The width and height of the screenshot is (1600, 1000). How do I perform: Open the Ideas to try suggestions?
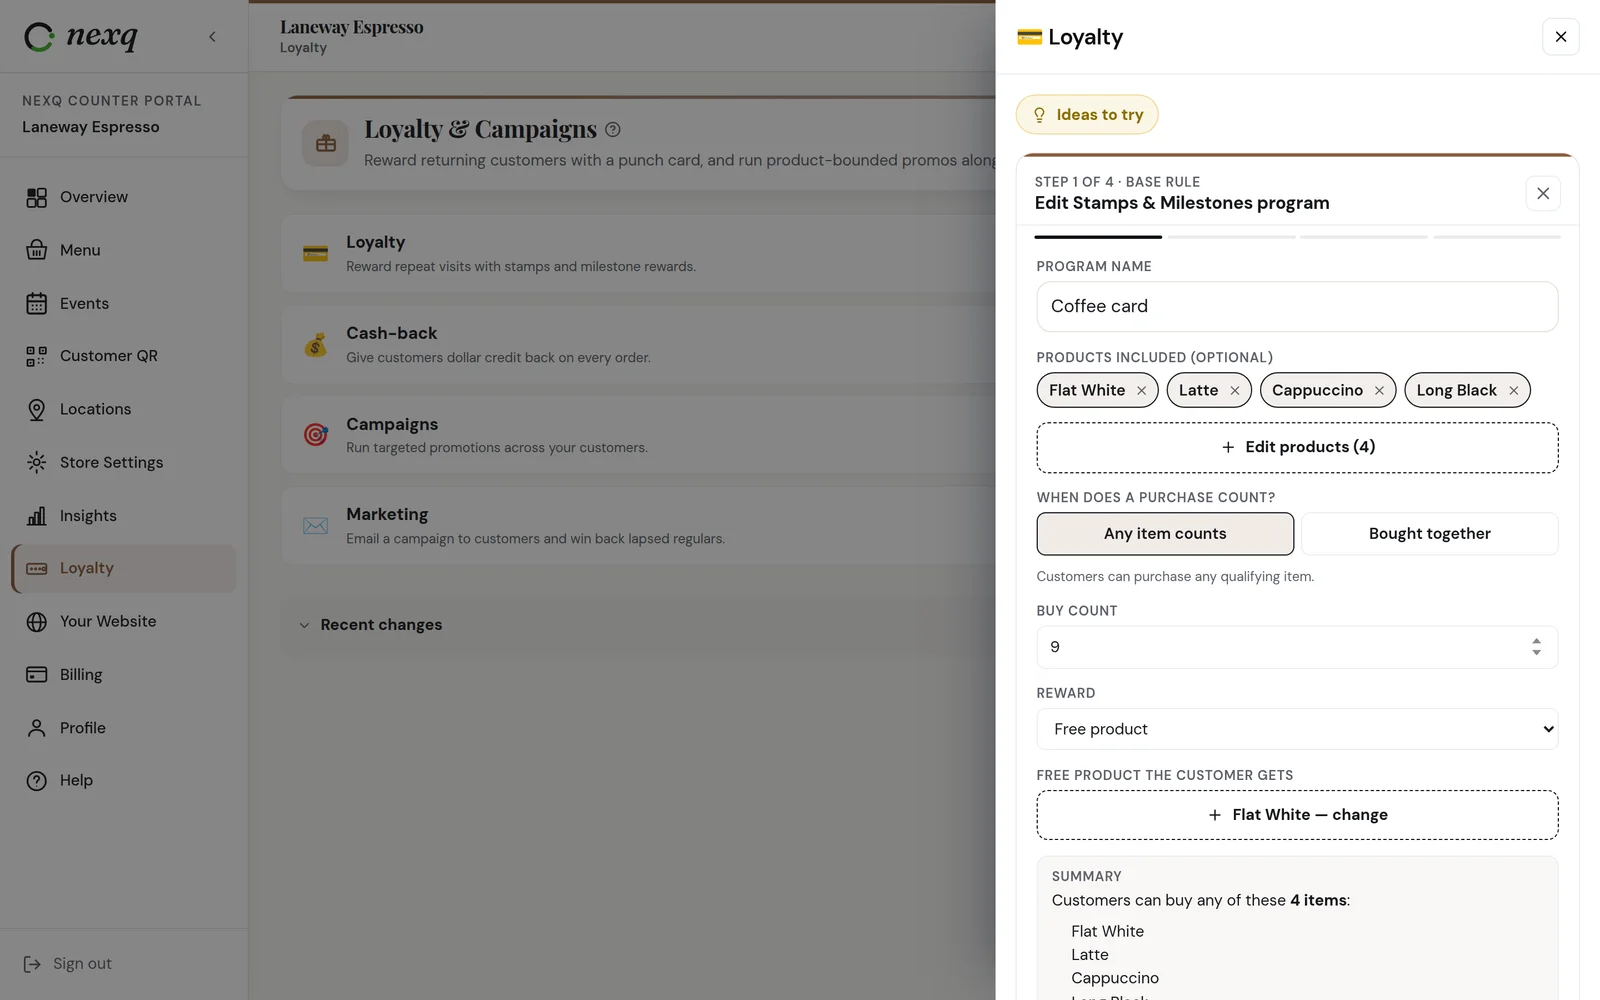click(1087, 115)
